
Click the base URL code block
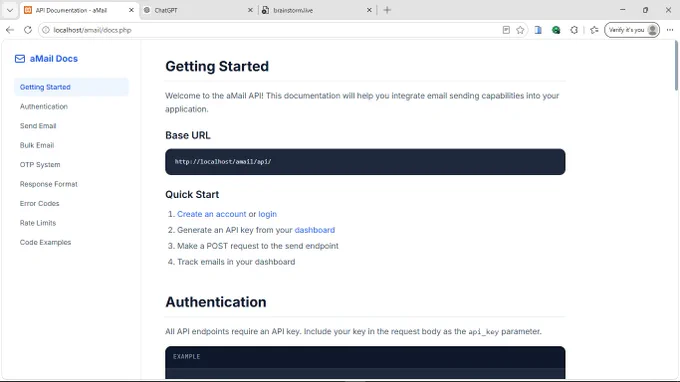(x=365, y=162)
